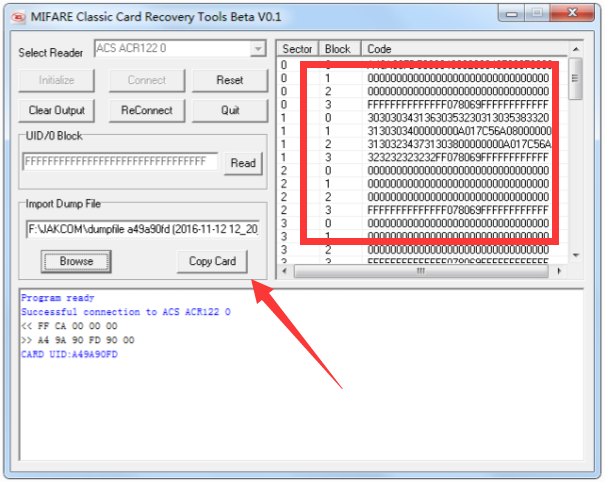Click the Sector column header

click(297, 49)
